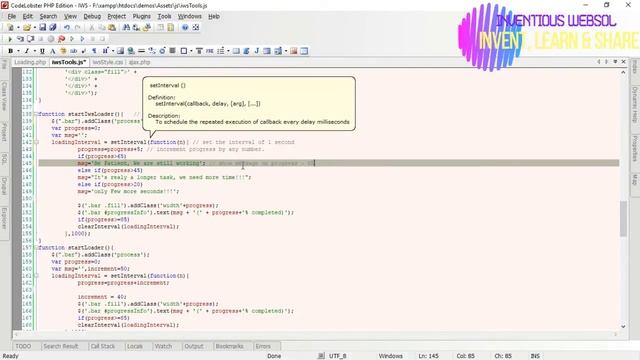Viewport: 640px width, 360px height.
Task: Click editor scrollbar down arrow
Action: pyautogui.click(x=623, y=327)
